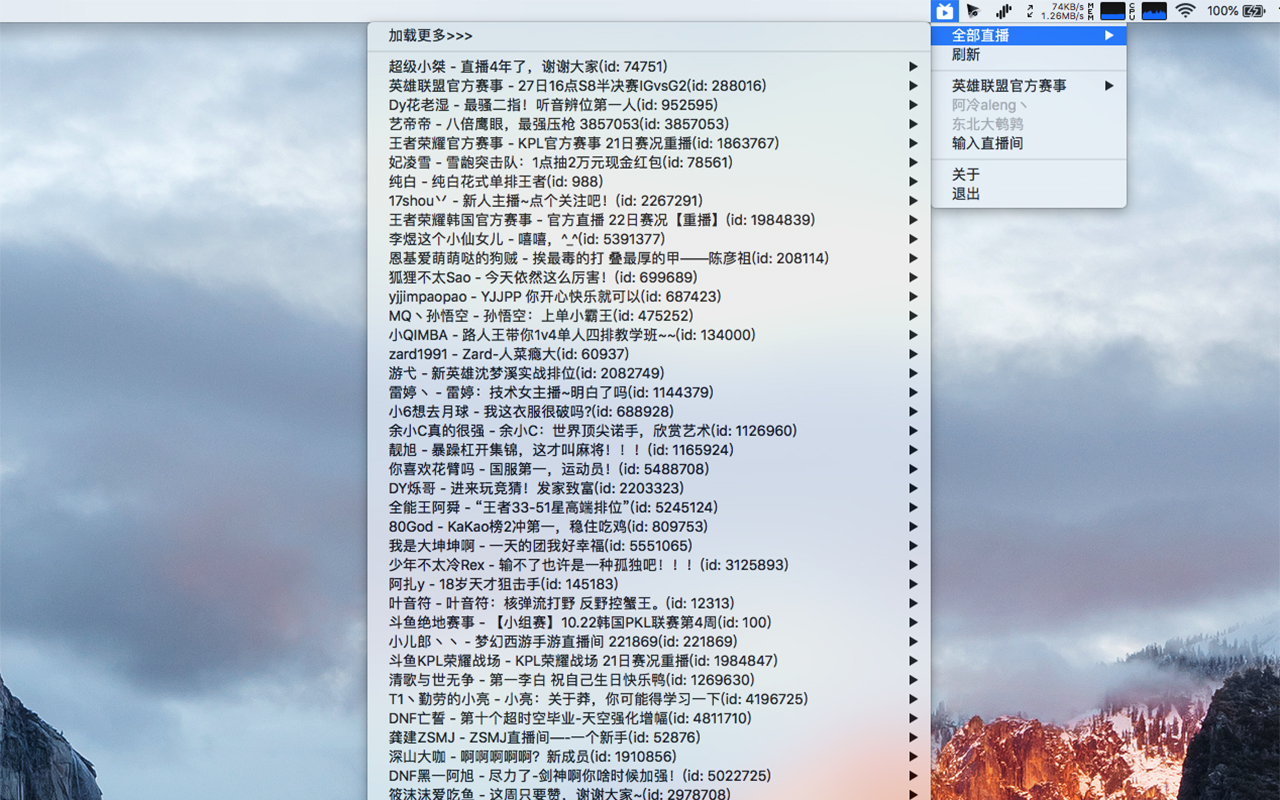Expand submenu arrow for 纯白 row

[913, 182]
